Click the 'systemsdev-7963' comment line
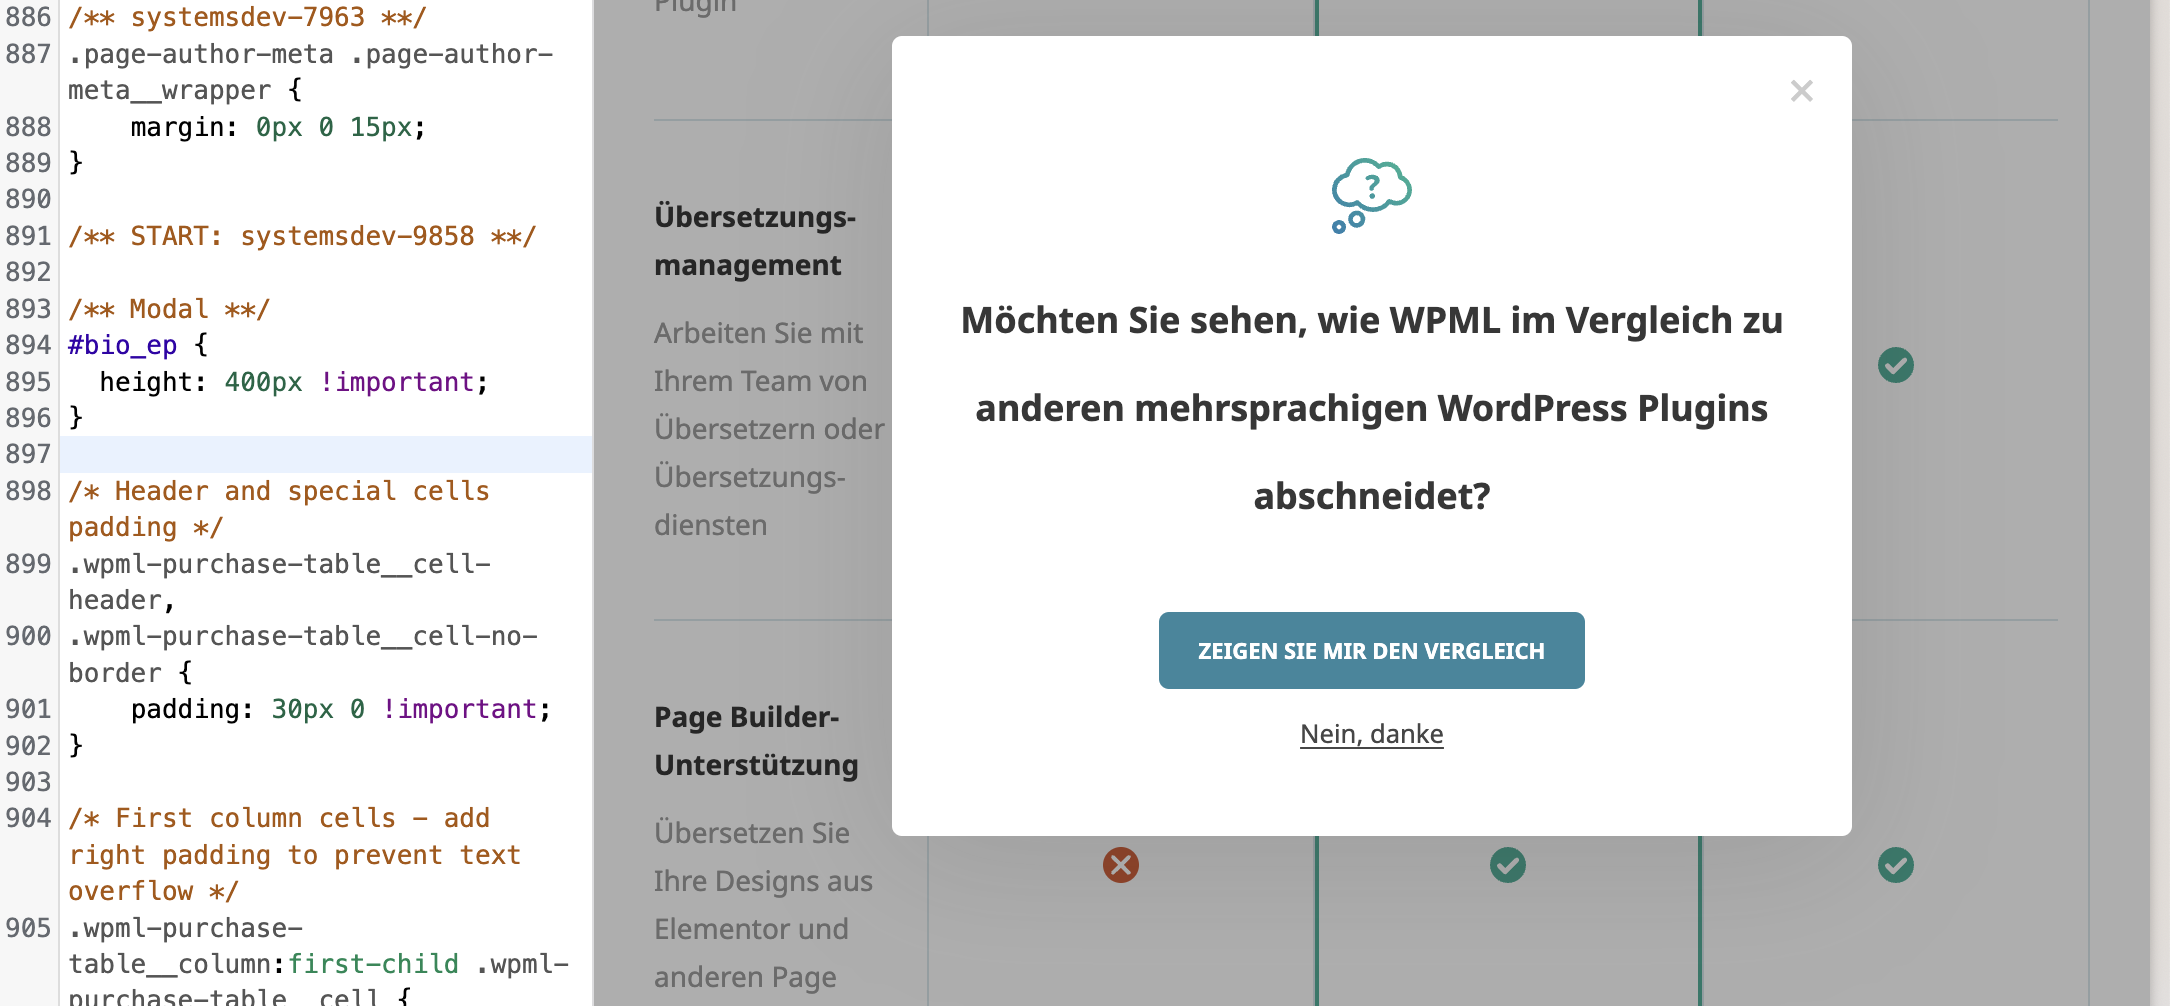This screenshot has width=2170, height=1006. [x=247, y=17]
